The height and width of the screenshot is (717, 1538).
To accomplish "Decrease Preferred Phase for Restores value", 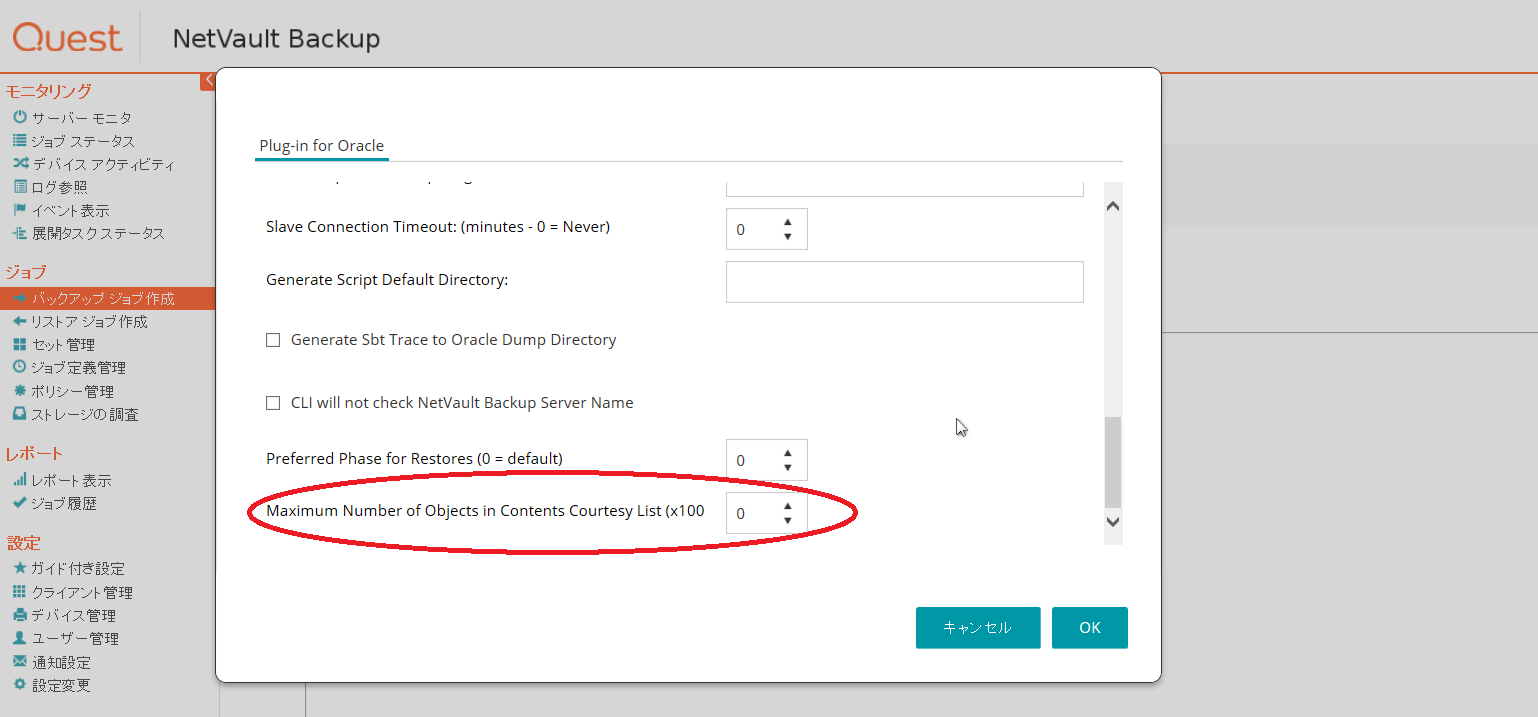I will pos(788,468).
